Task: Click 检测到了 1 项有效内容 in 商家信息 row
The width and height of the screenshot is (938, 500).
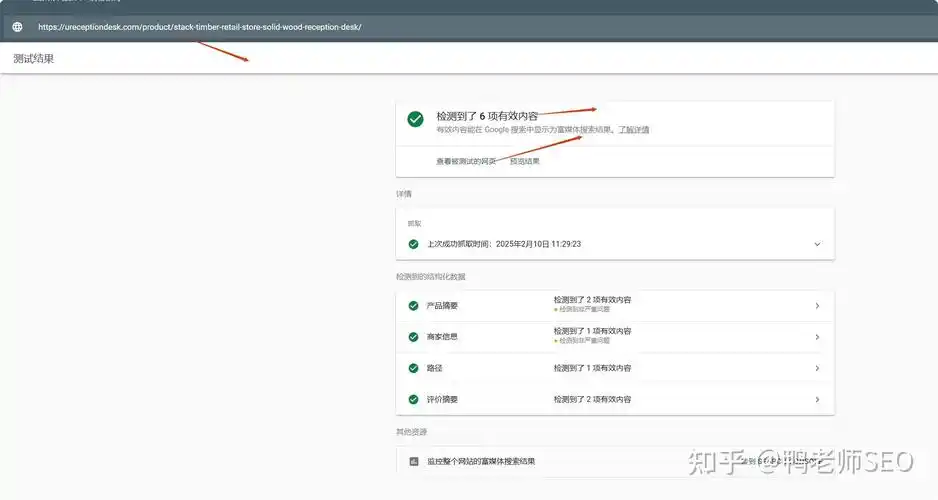Action: 592,331
